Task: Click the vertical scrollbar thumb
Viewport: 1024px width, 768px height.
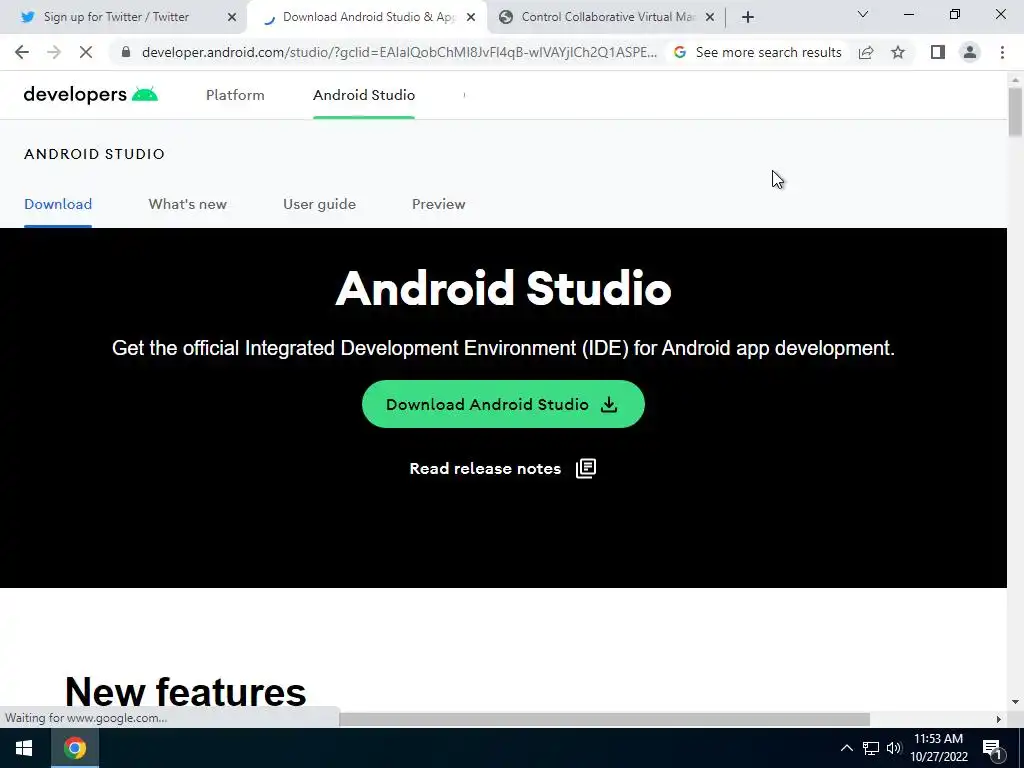Action: click(x=1015, y=111)
